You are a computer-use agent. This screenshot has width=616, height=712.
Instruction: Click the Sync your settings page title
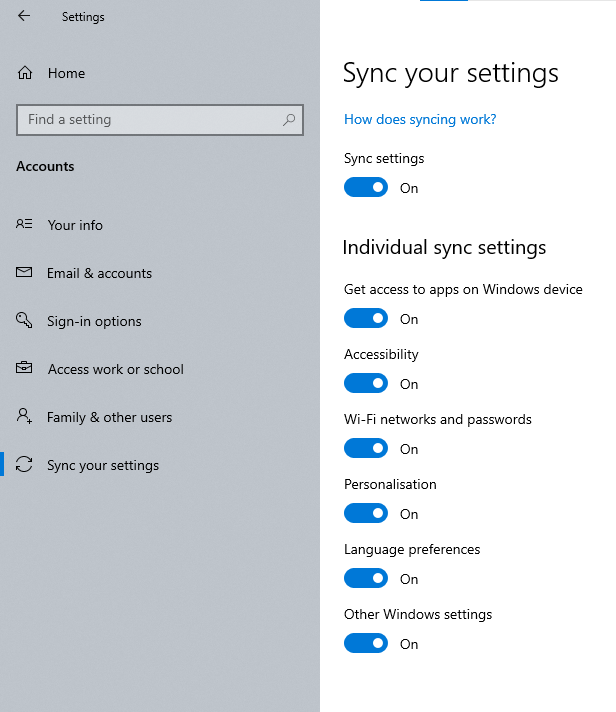click(x=450, y=73)
